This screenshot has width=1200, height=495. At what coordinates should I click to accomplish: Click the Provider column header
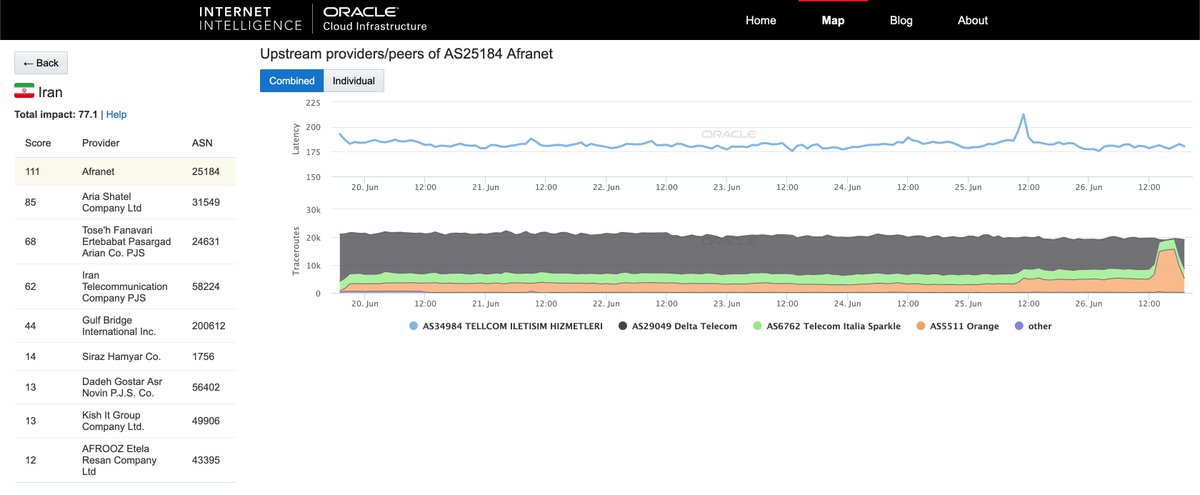[101, 143]
